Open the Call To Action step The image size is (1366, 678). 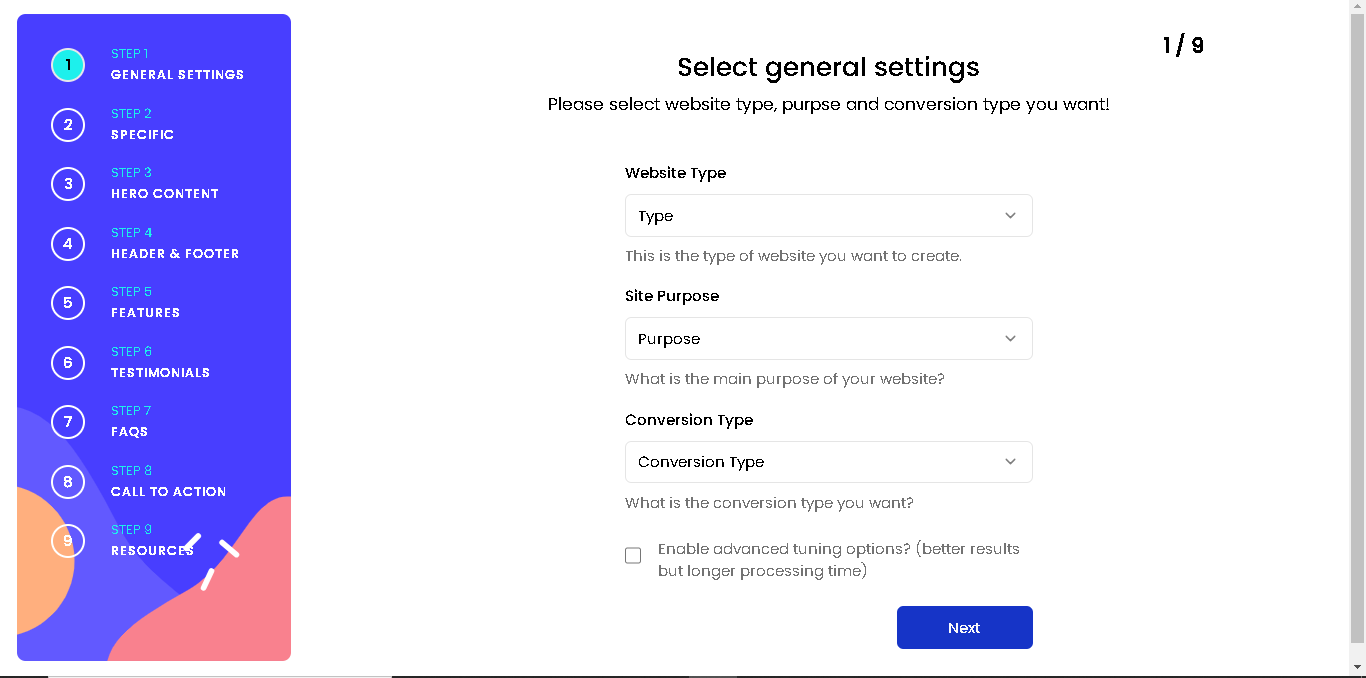168,492
